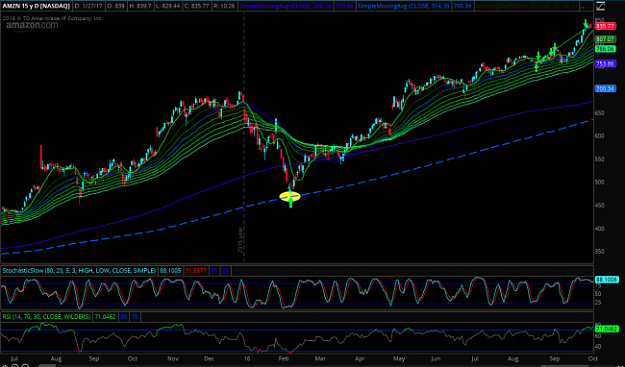Click the StochasticSlow oversold level 20 box
This screenshot has height=367, width=625.
click(225, 271)
